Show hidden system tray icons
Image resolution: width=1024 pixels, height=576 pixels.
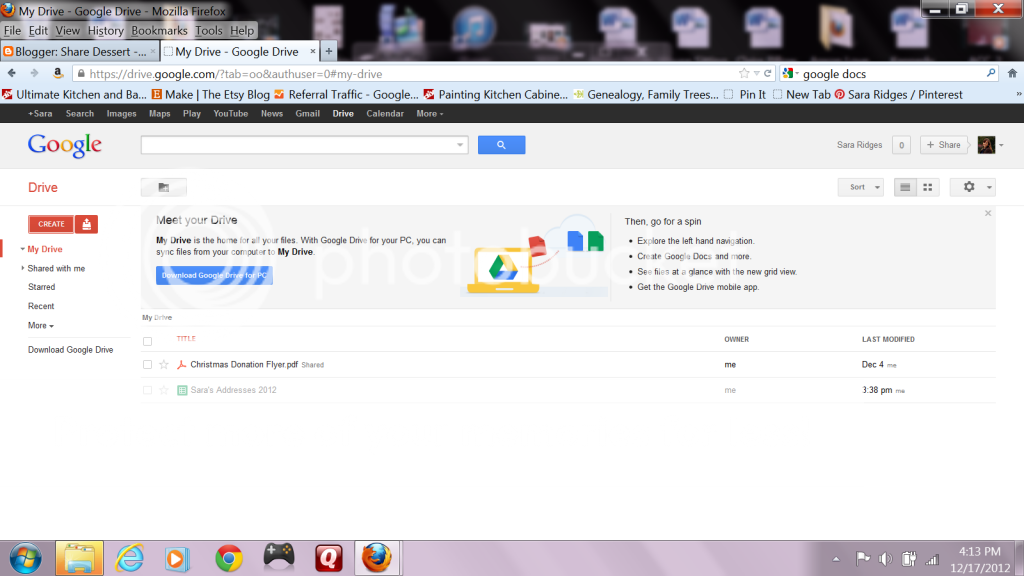pos(836,559)
